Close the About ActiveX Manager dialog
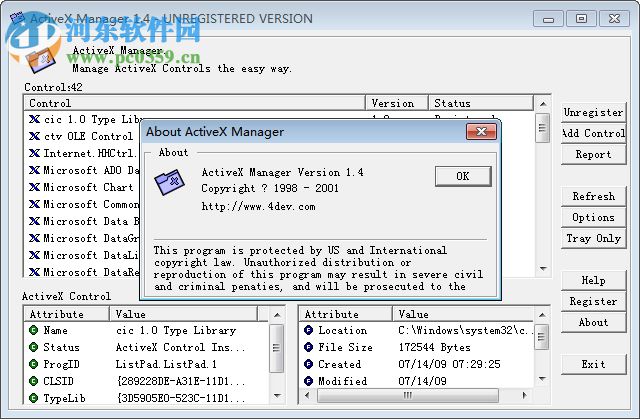This screenshot has width=640, height=419. tap(481, 131)
